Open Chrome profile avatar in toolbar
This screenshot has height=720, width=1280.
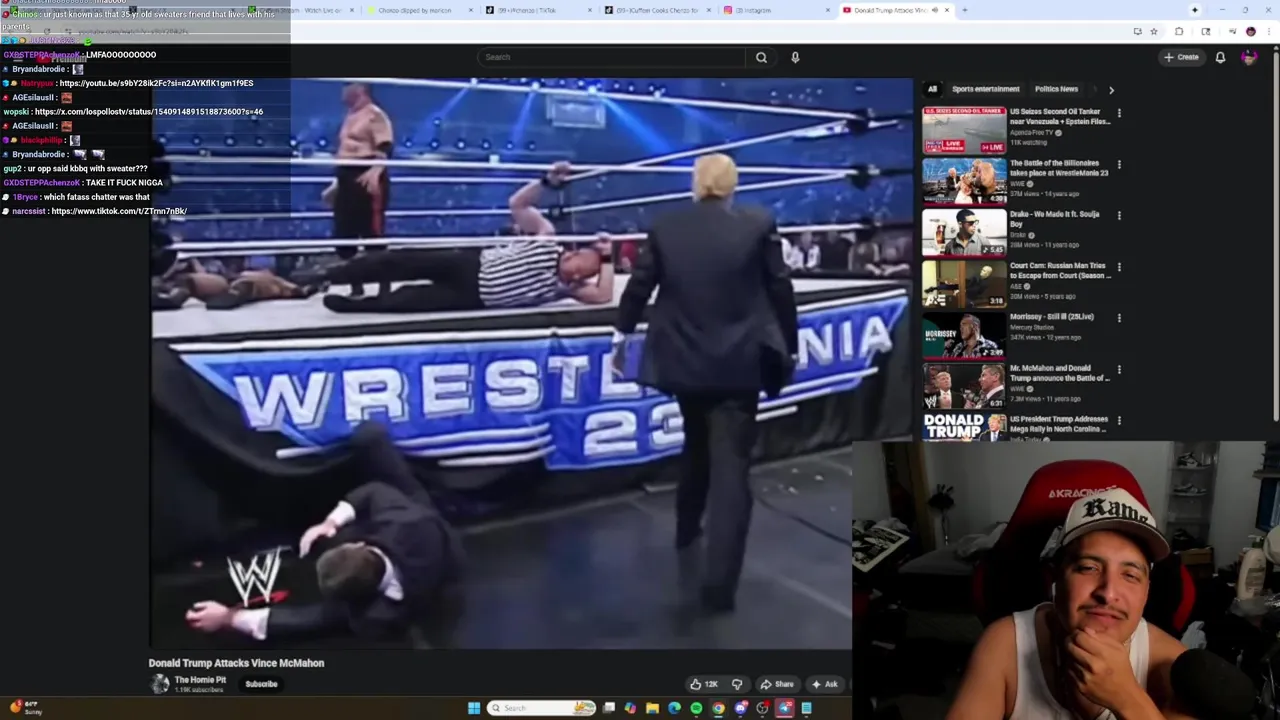pos(1250,32)
